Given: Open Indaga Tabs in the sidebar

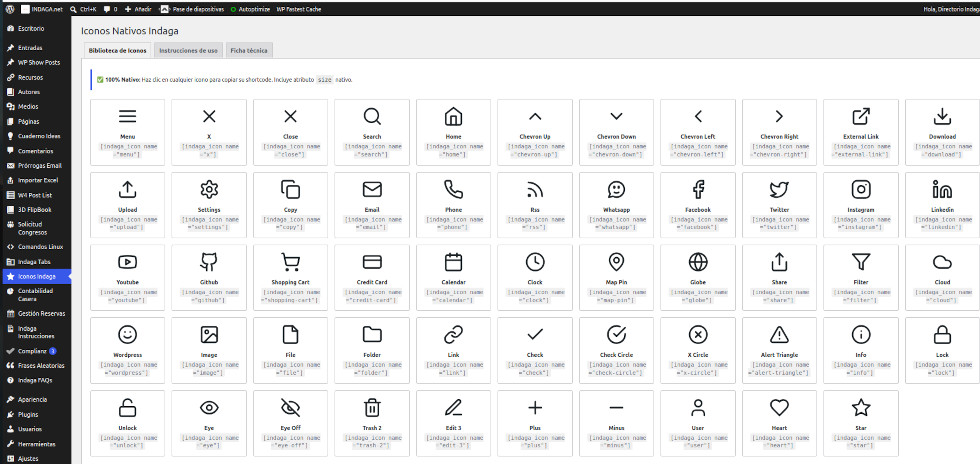Looking at the screenshot, I should [36, 261].
